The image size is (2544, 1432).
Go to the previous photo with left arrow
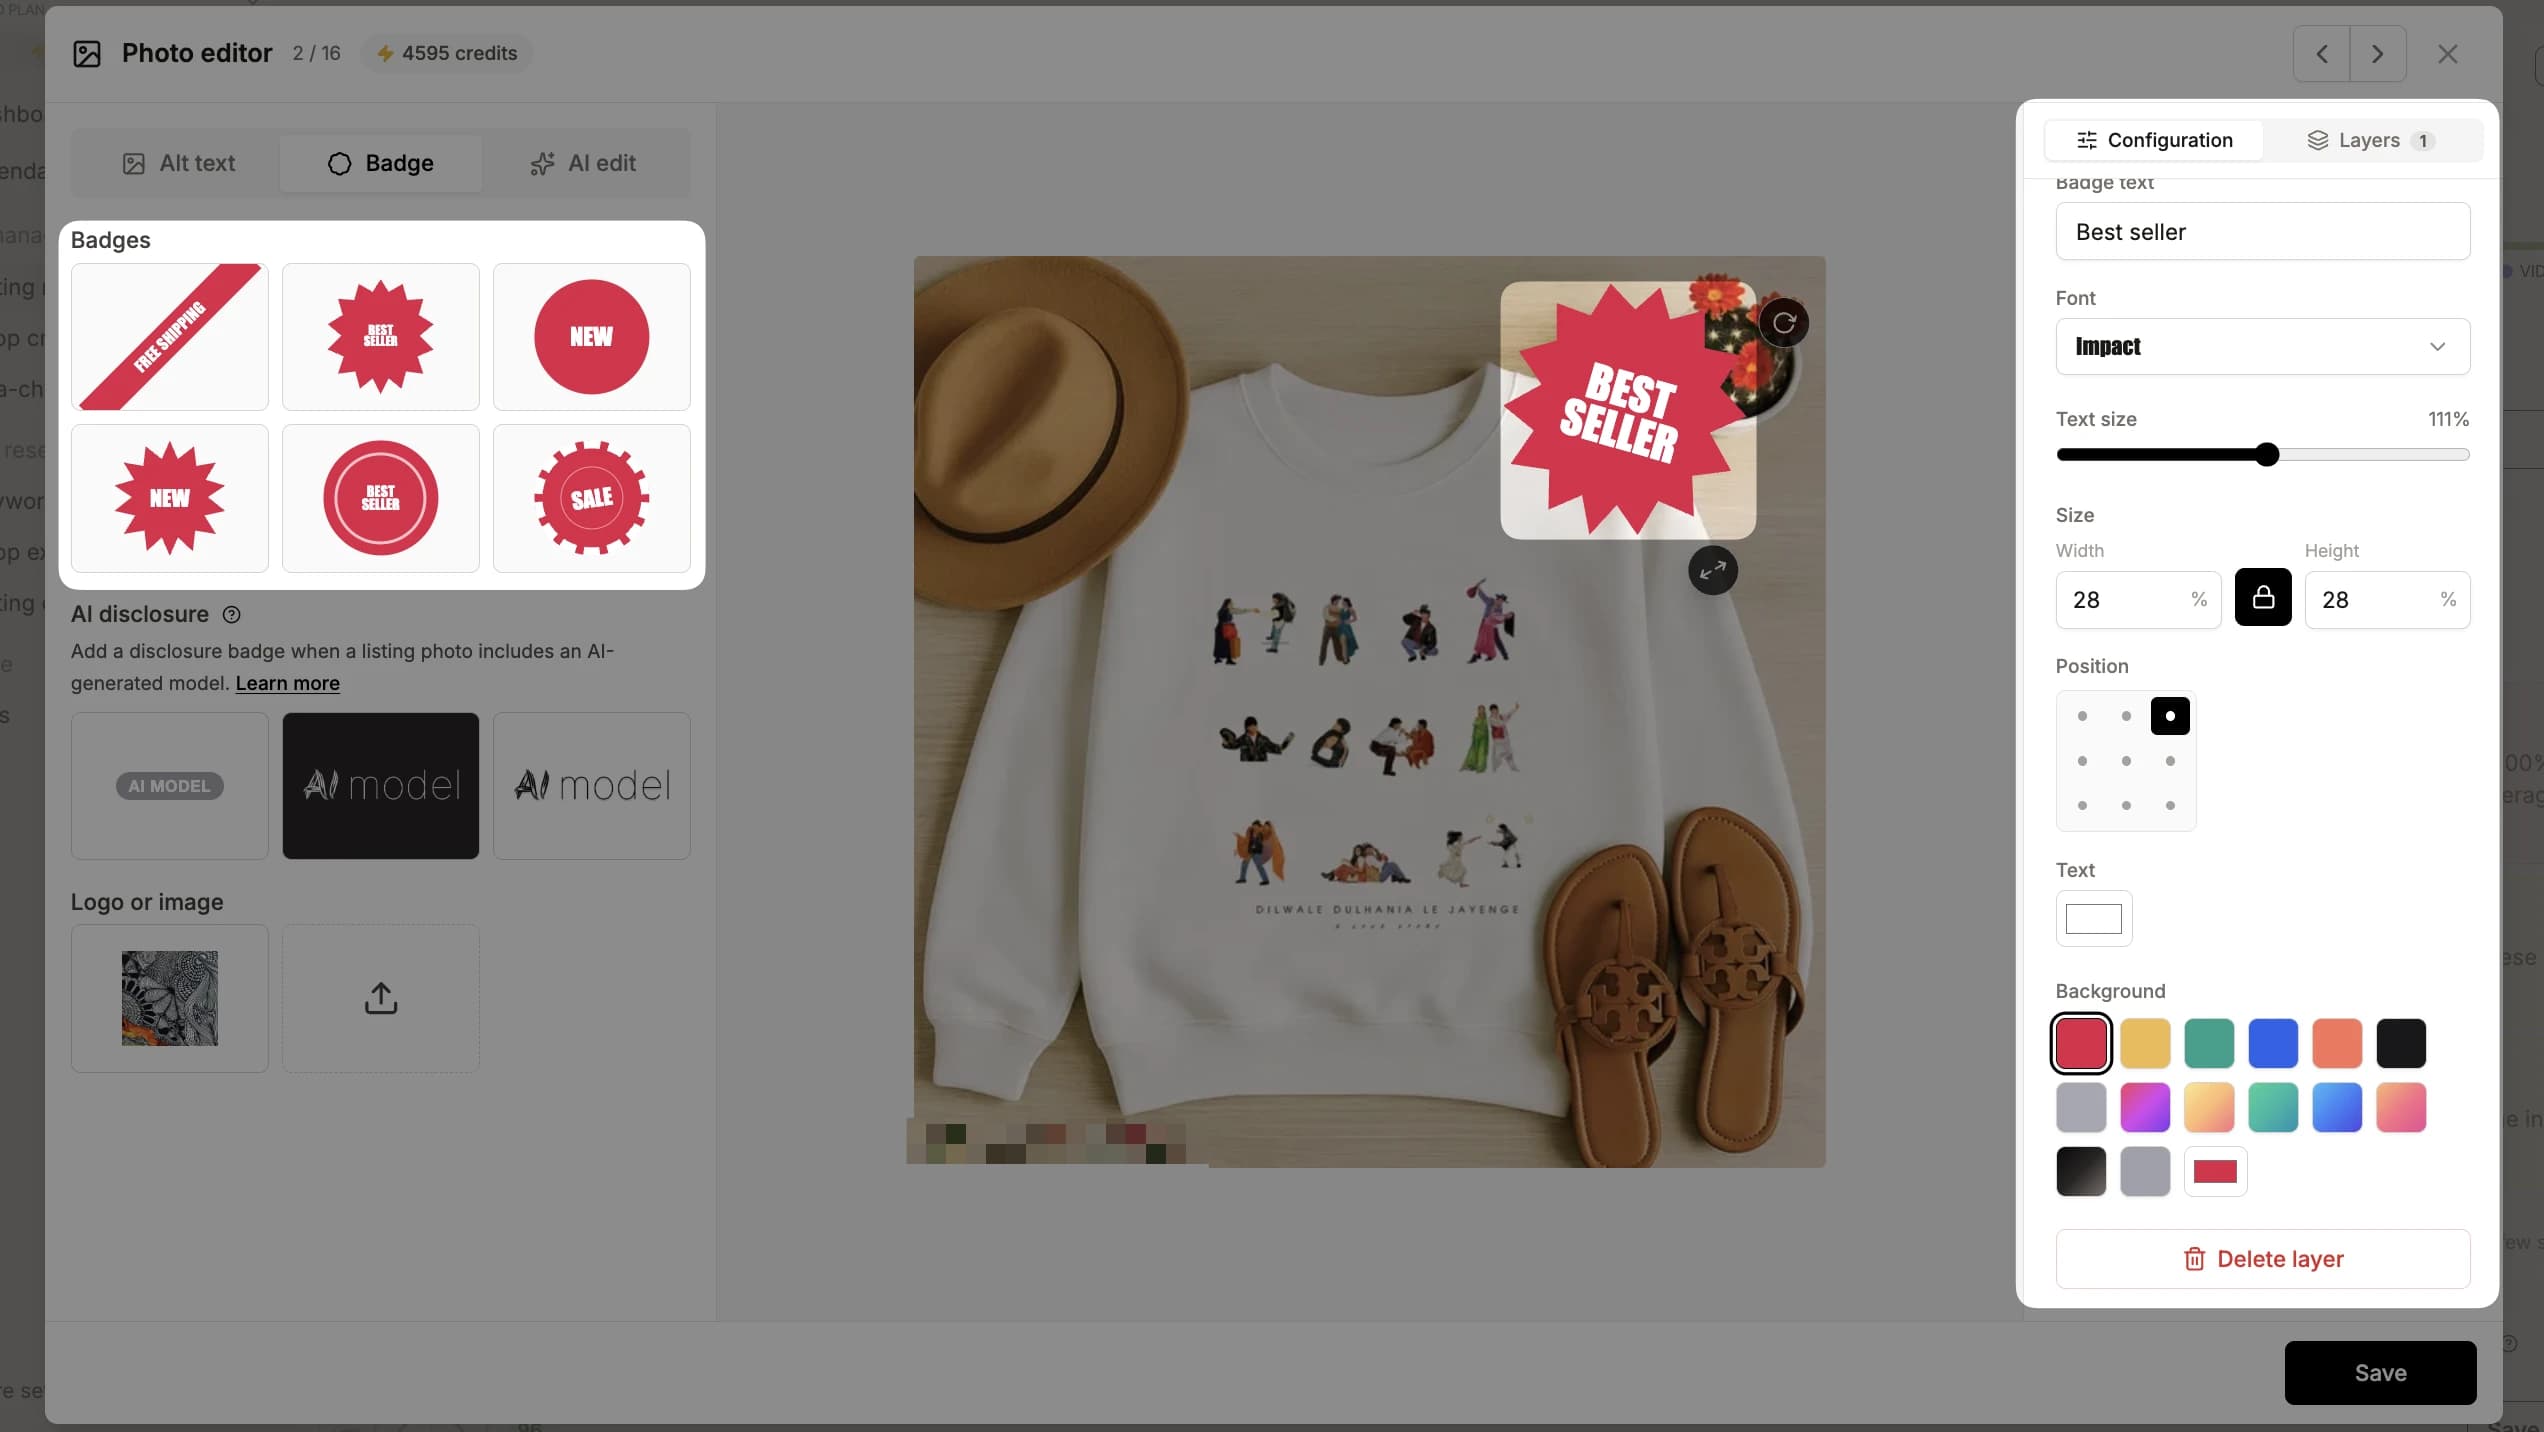2321,54
